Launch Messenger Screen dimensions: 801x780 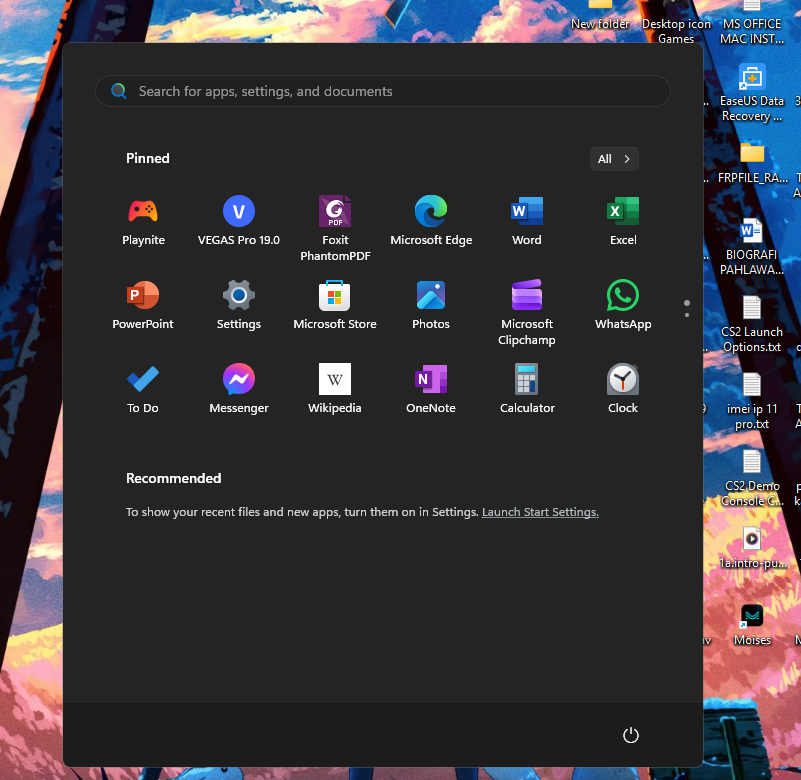point(239,389)
